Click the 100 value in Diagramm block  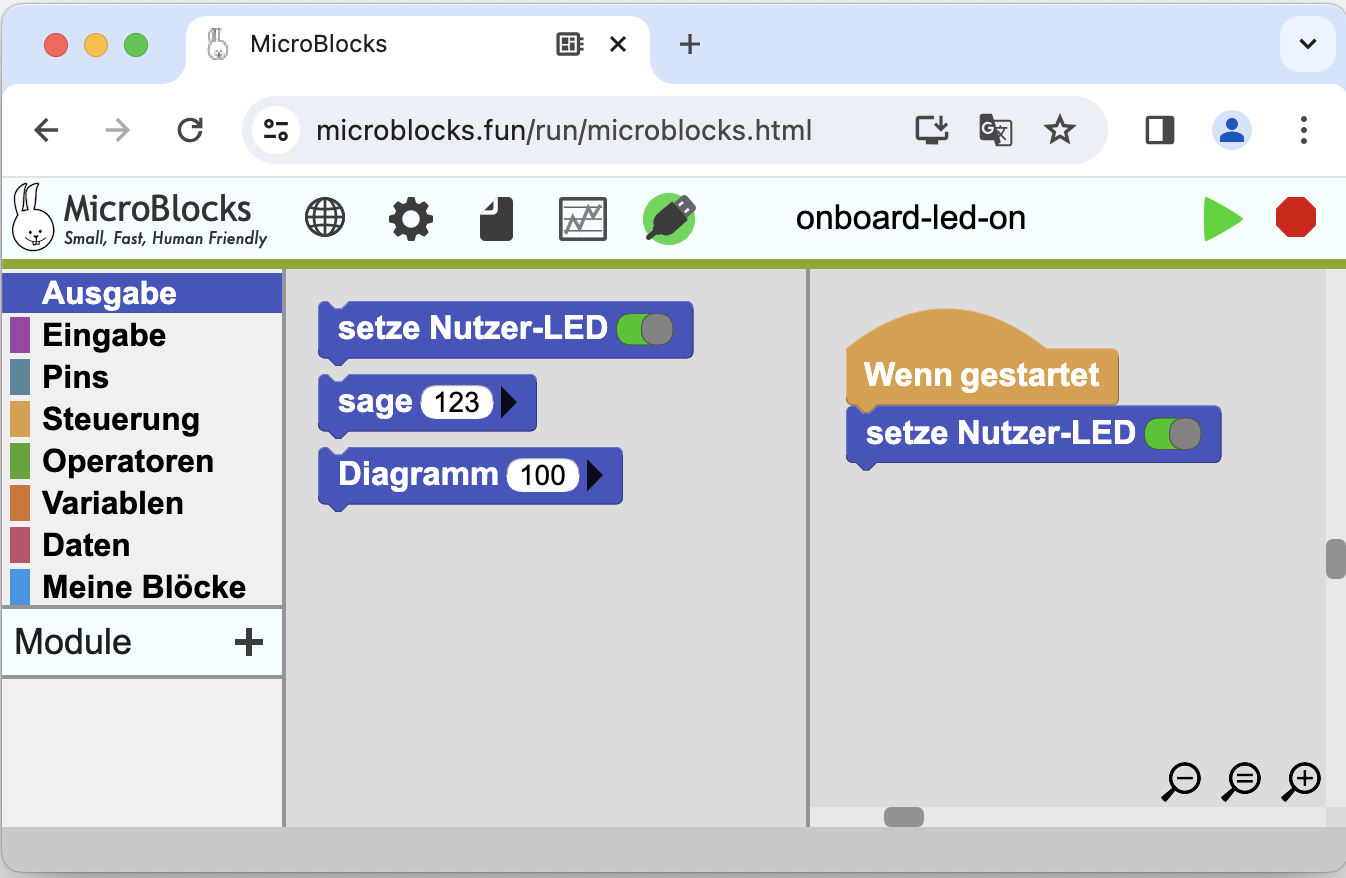[x=543, y=475]
